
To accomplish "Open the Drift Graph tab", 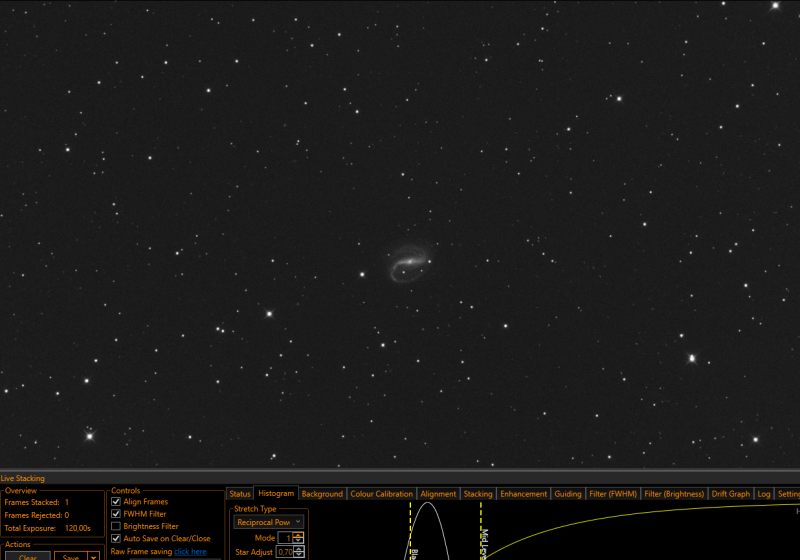I will [x=731, y=494].
